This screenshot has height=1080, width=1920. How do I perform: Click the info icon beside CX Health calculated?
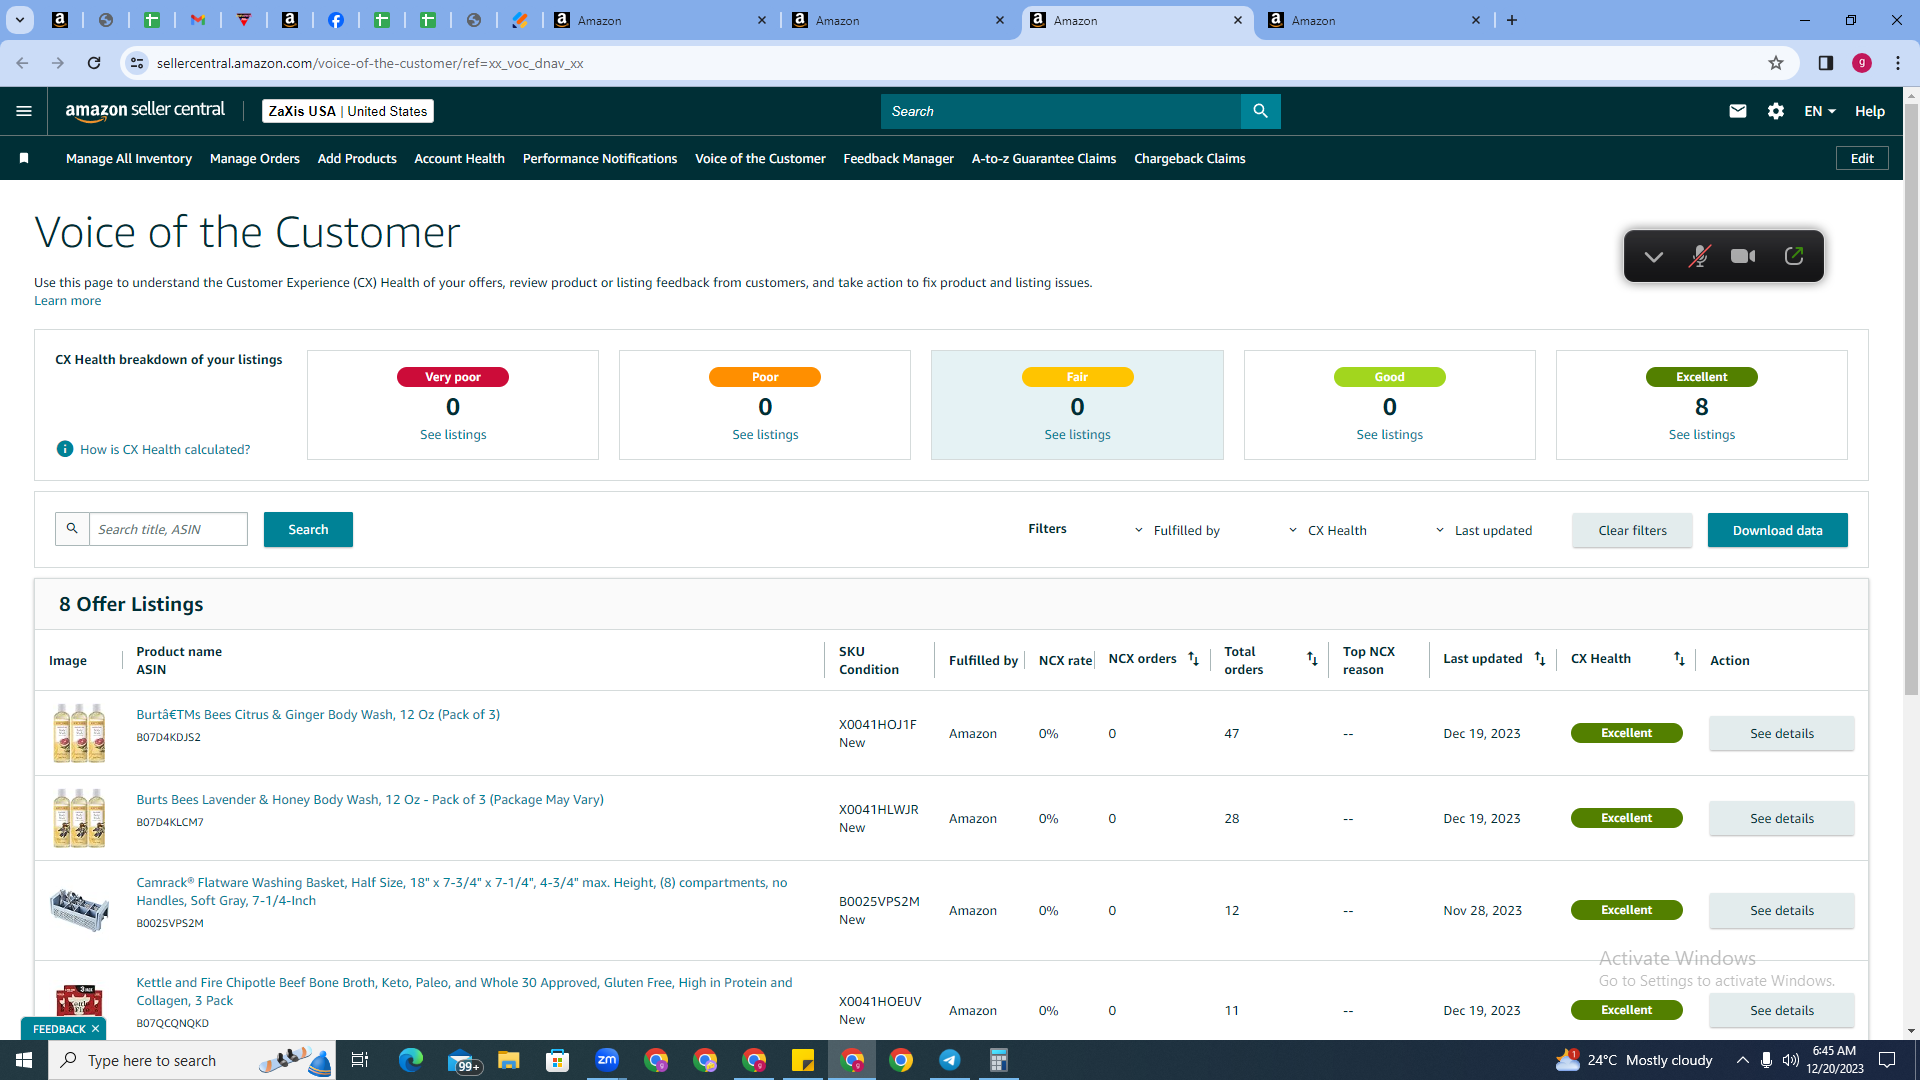coord(65,449)
